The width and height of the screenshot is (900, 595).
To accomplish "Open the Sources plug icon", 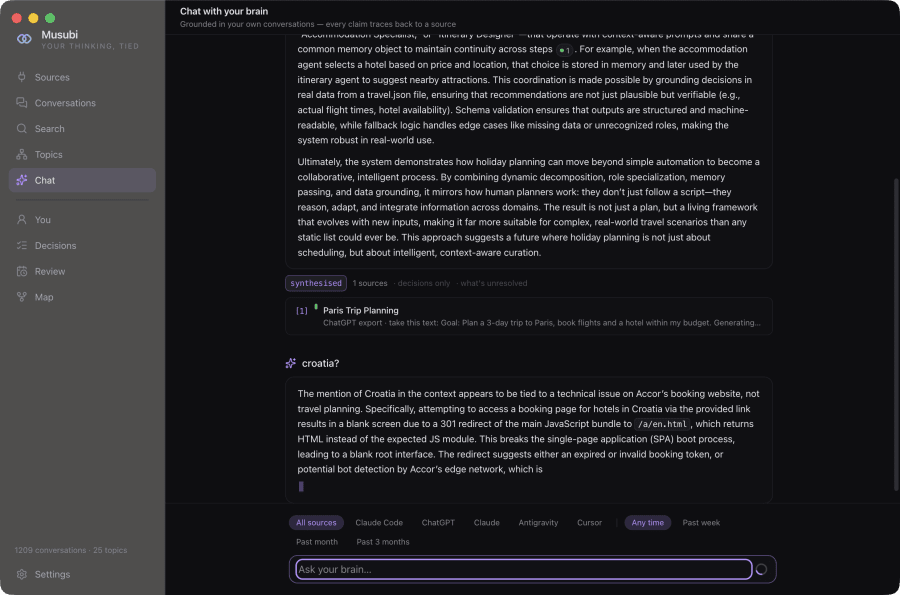I will click(22, 77).
